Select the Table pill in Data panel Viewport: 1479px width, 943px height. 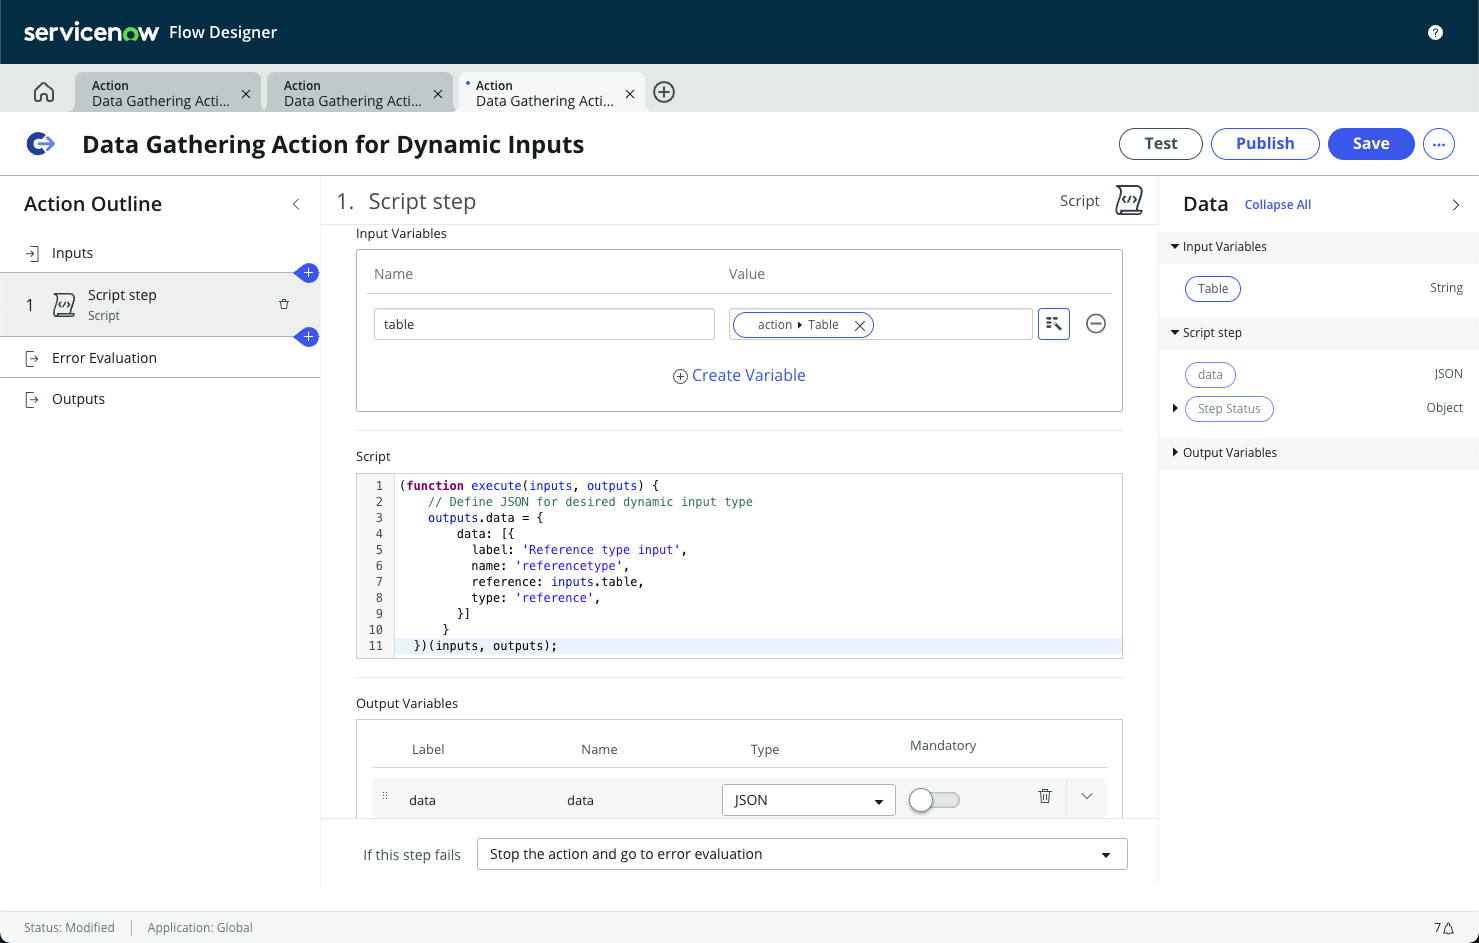click(1213, 289)
